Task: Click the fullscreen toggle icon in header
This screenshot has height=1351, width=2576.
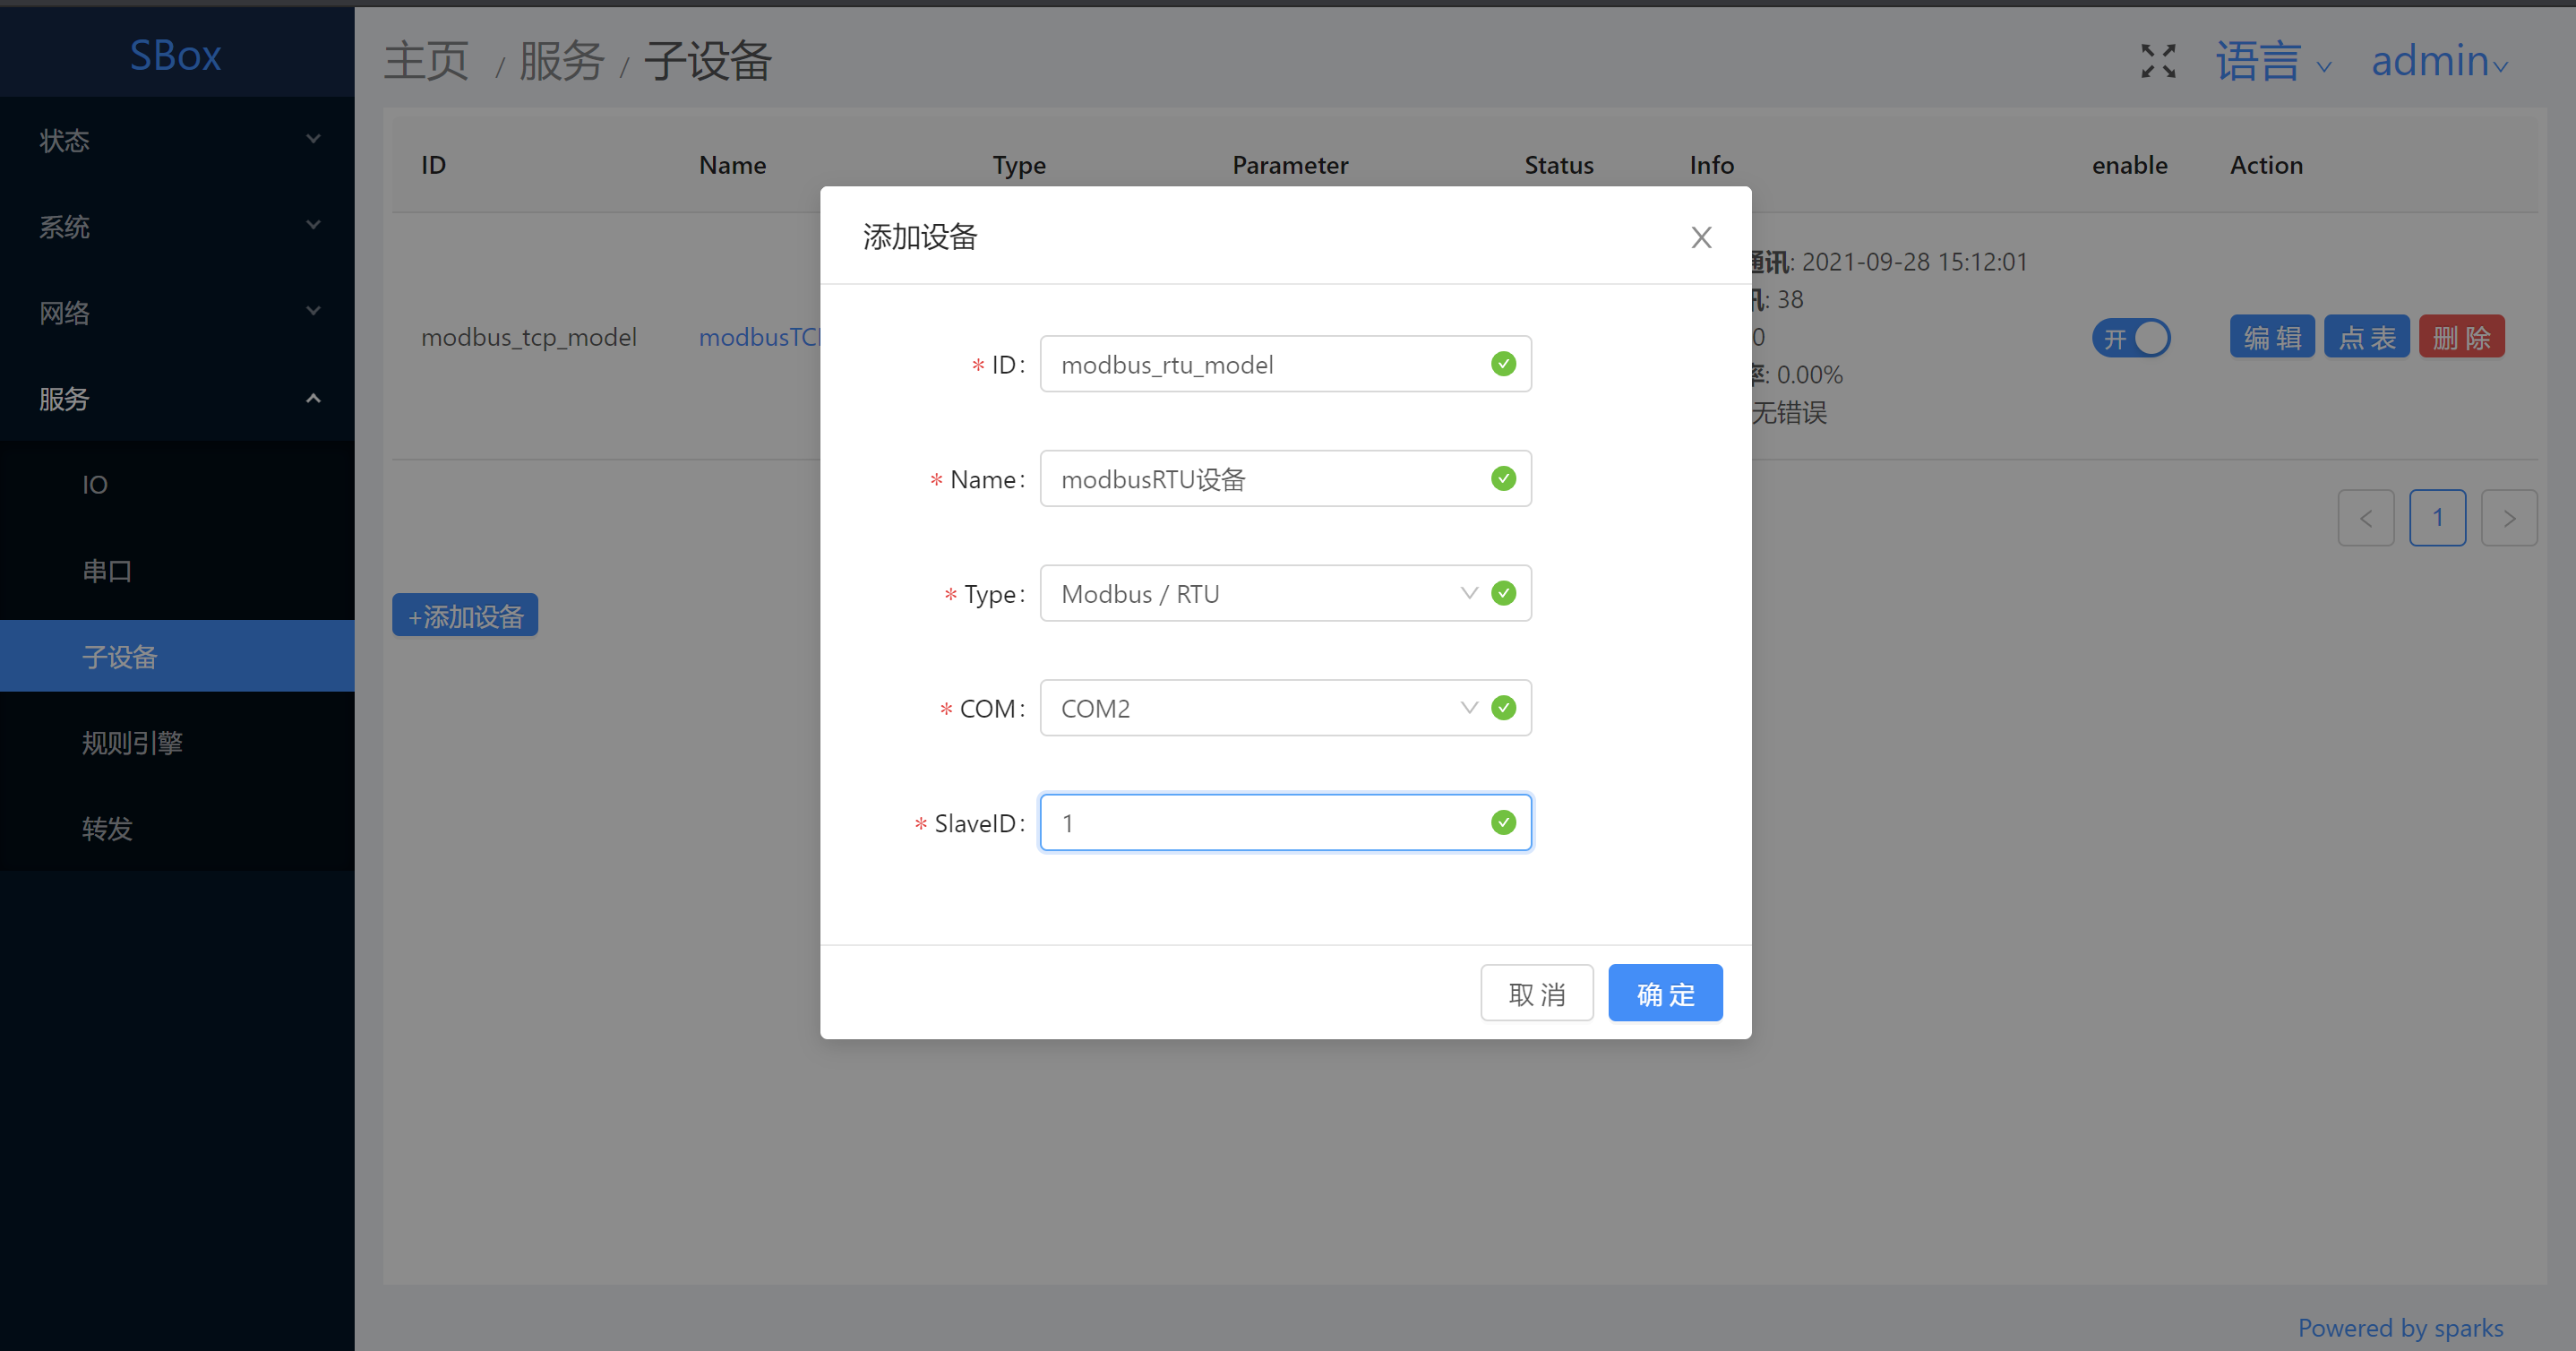Action: click(x=2158, y=61)
